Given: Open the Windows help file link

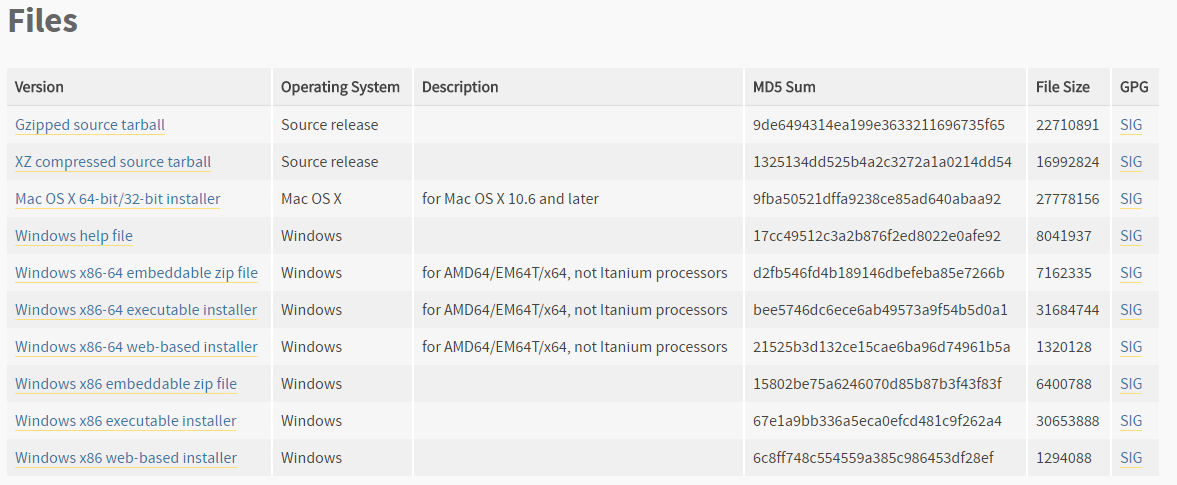Looking at the screenshot, I should click(74, 236).
